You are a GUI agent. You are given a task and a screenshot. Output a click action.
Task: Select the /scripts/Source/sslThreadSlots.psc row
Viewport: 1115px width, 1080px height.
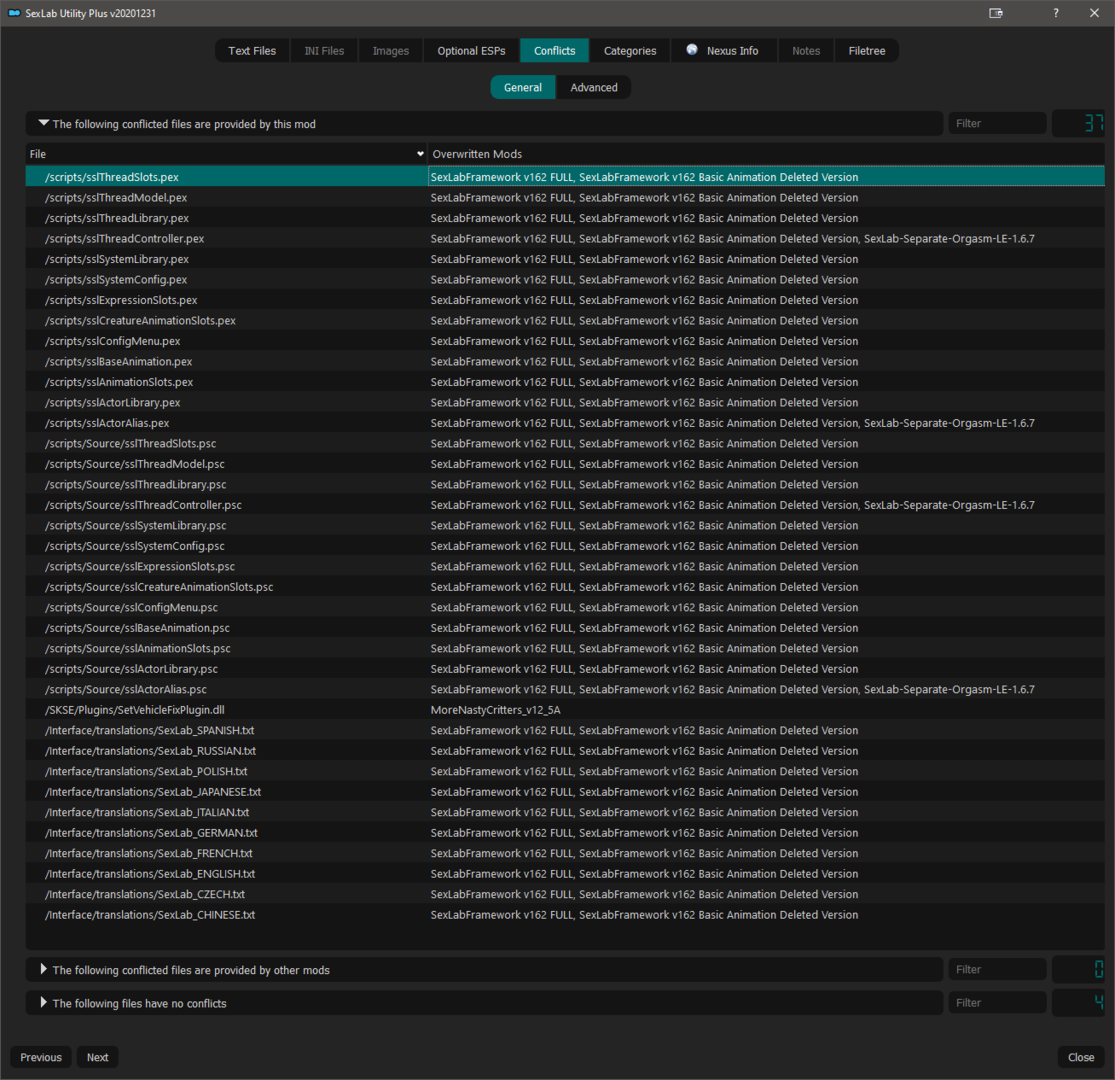pyautogui.click(x=565, y=443)
